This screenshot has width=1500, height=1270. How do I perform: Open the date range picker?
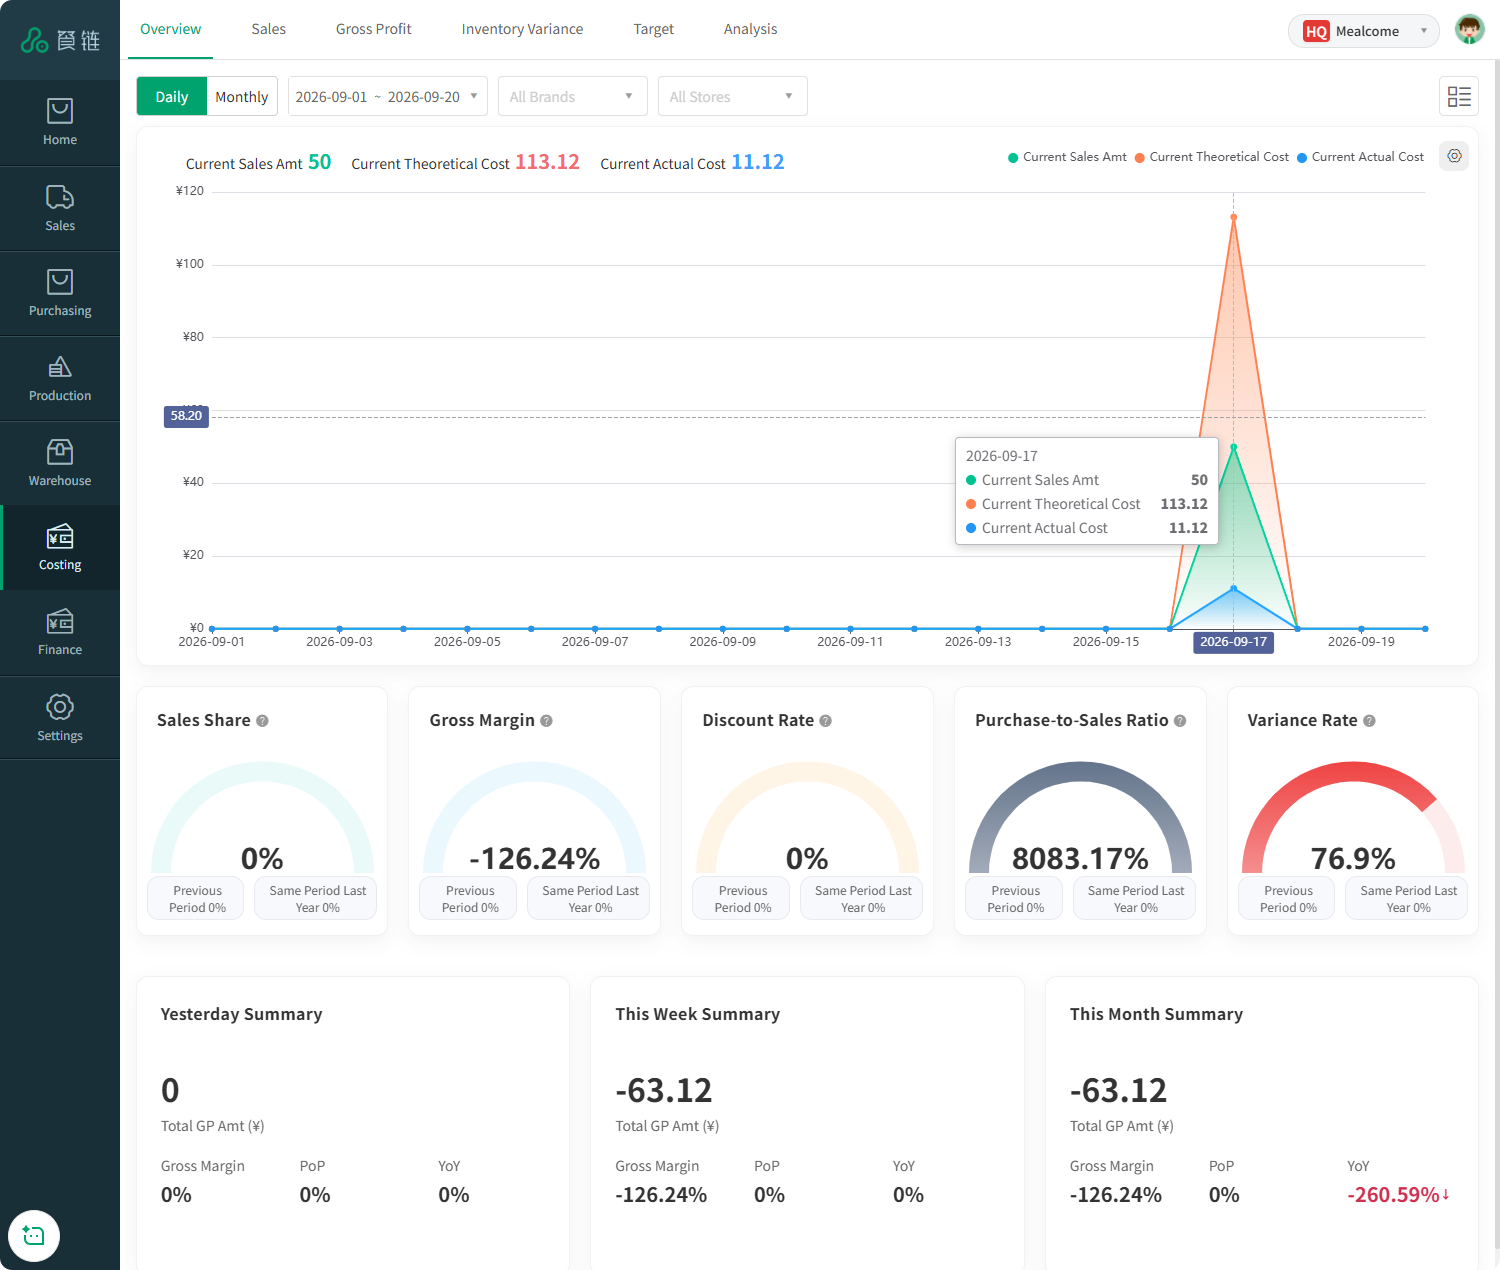pyautogui.click(x=388, y=96)
